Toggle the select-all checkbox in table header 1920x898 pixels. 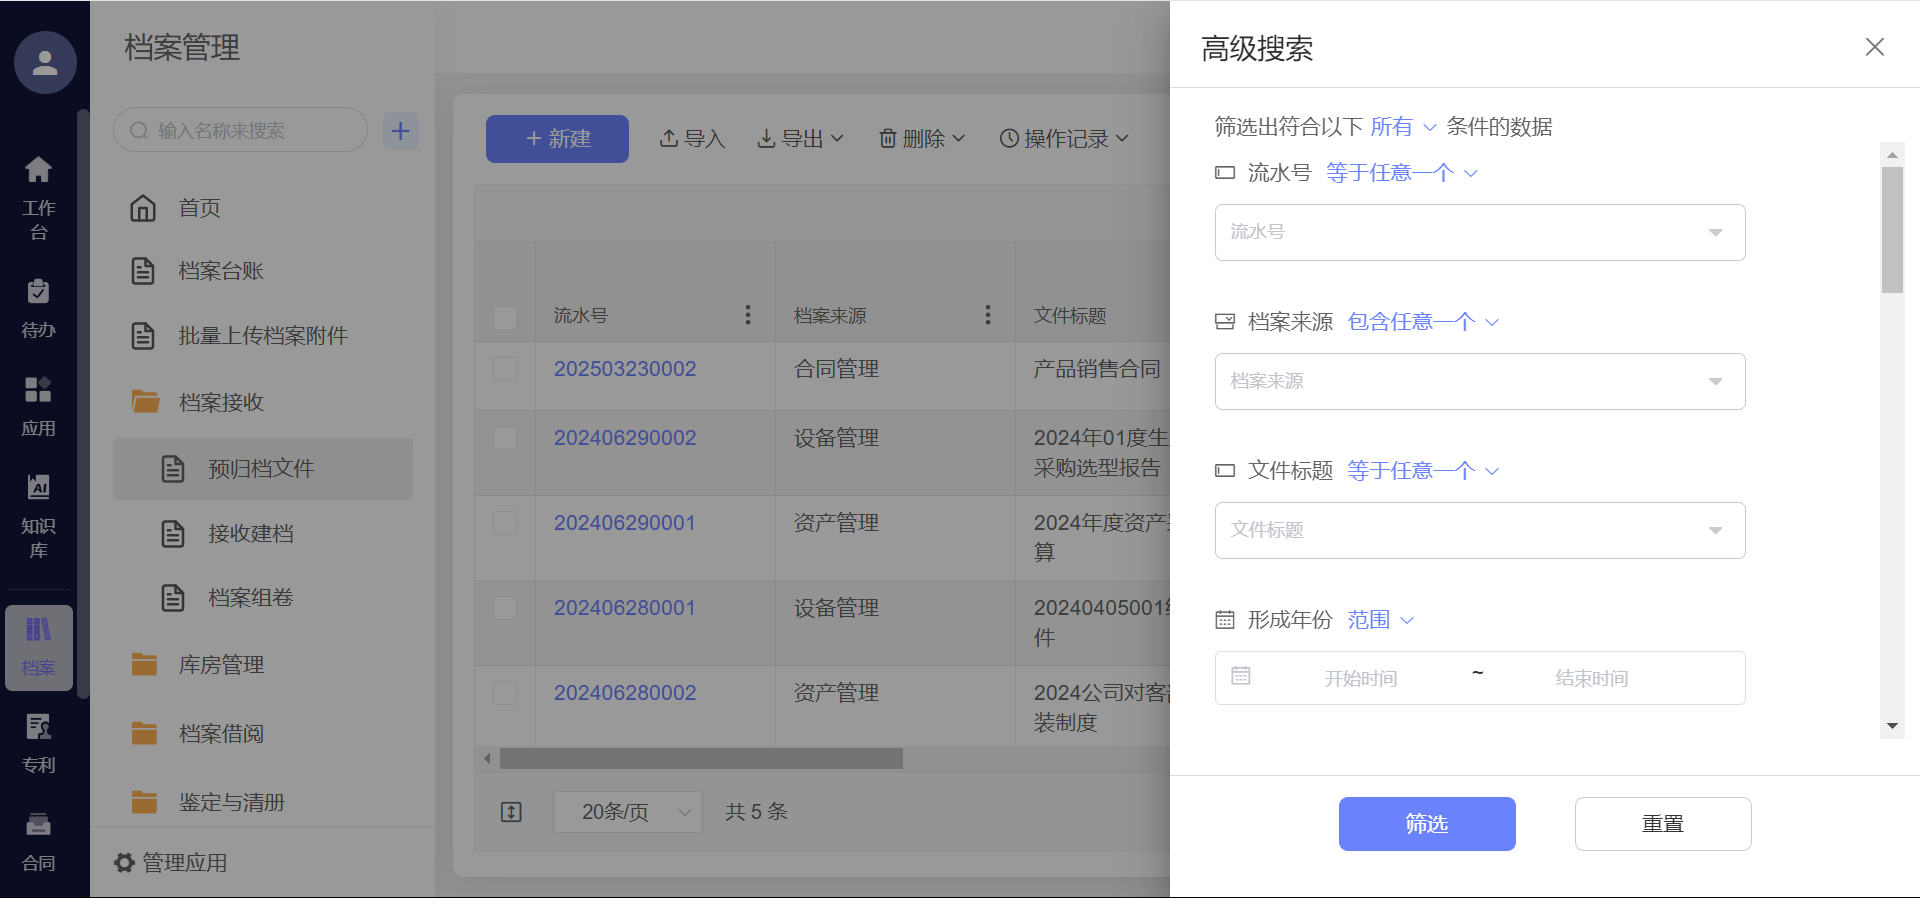coord(505,317)
